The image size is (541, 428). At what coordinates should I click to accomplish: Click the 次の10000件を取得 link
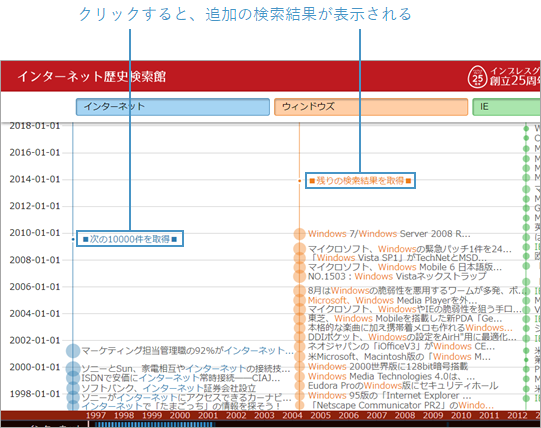[x=130, y=239]
